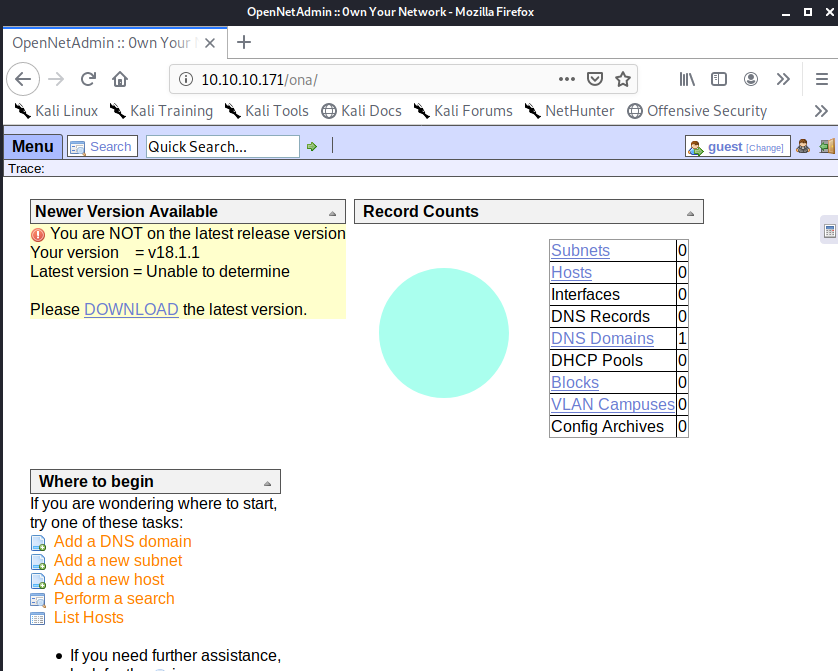Open the DNS Domains record link
Viewport: 838px width, 671px height.
602,338
